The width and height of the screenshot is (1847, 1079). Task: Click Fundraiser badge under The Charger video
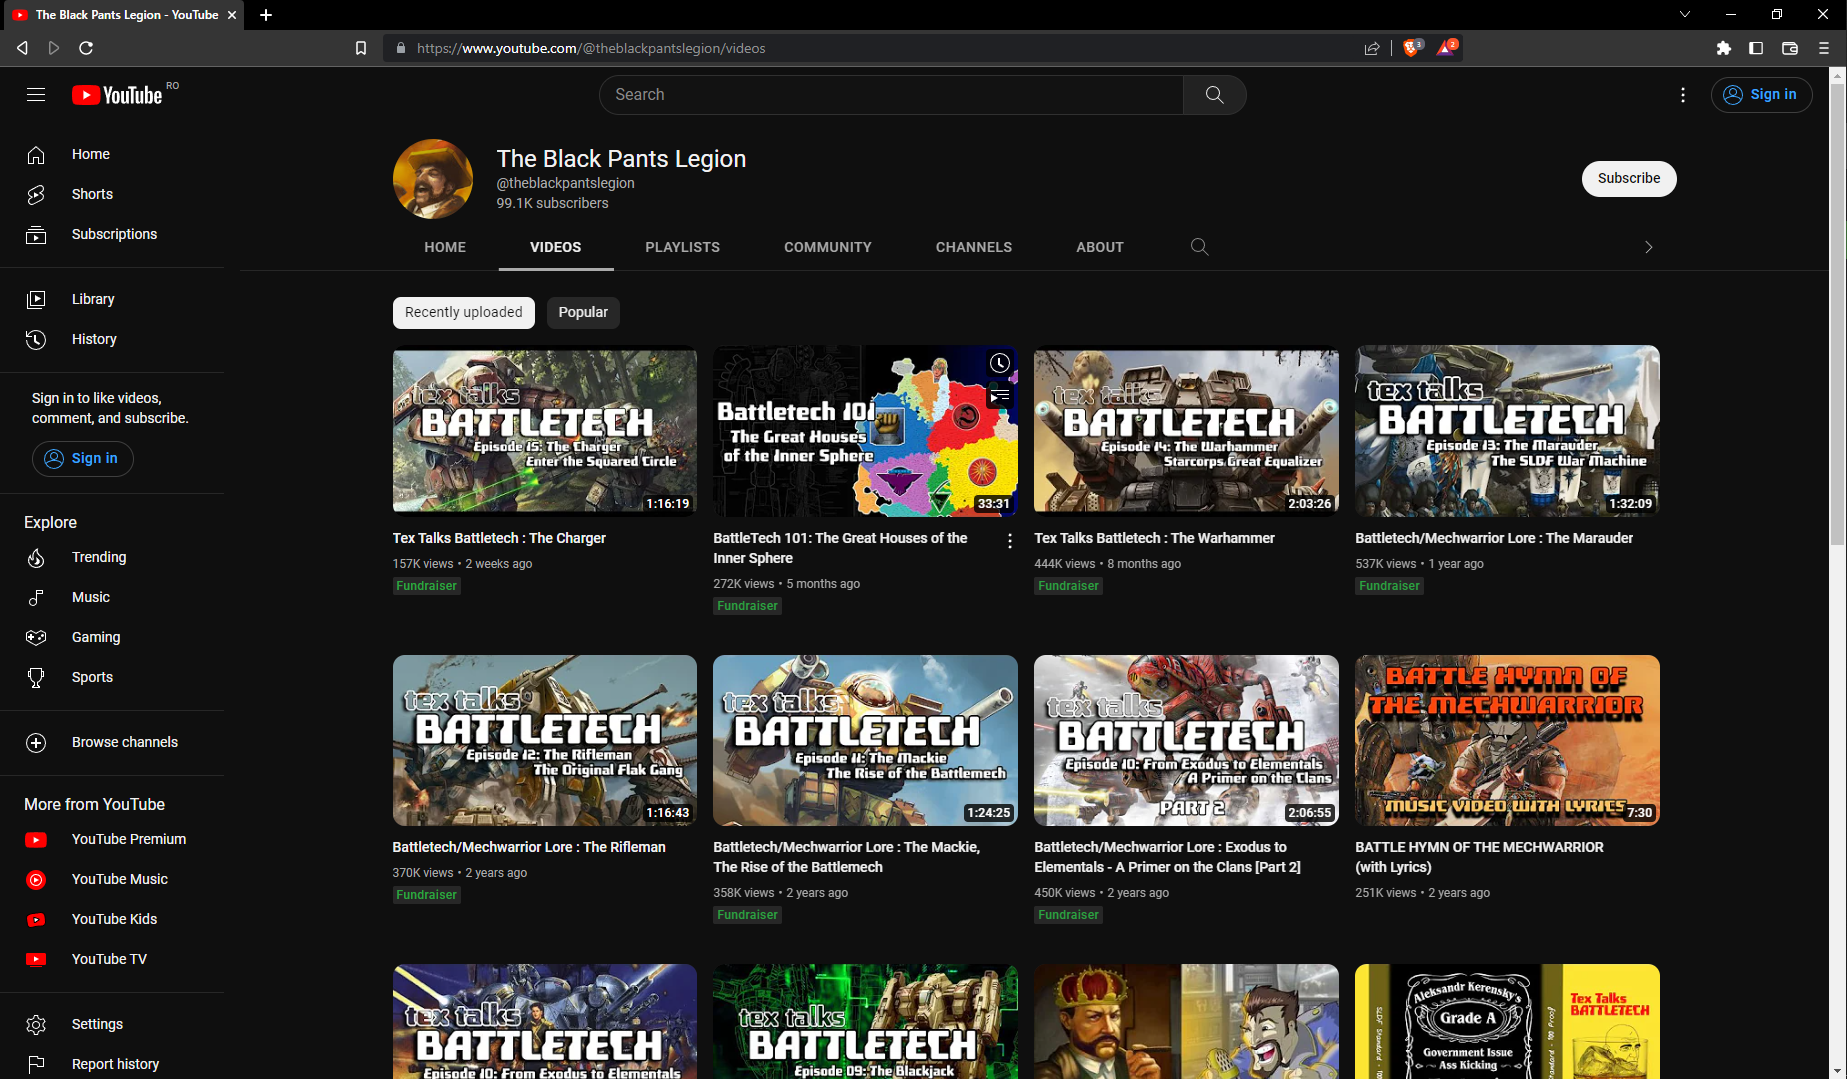coord(426,586)
